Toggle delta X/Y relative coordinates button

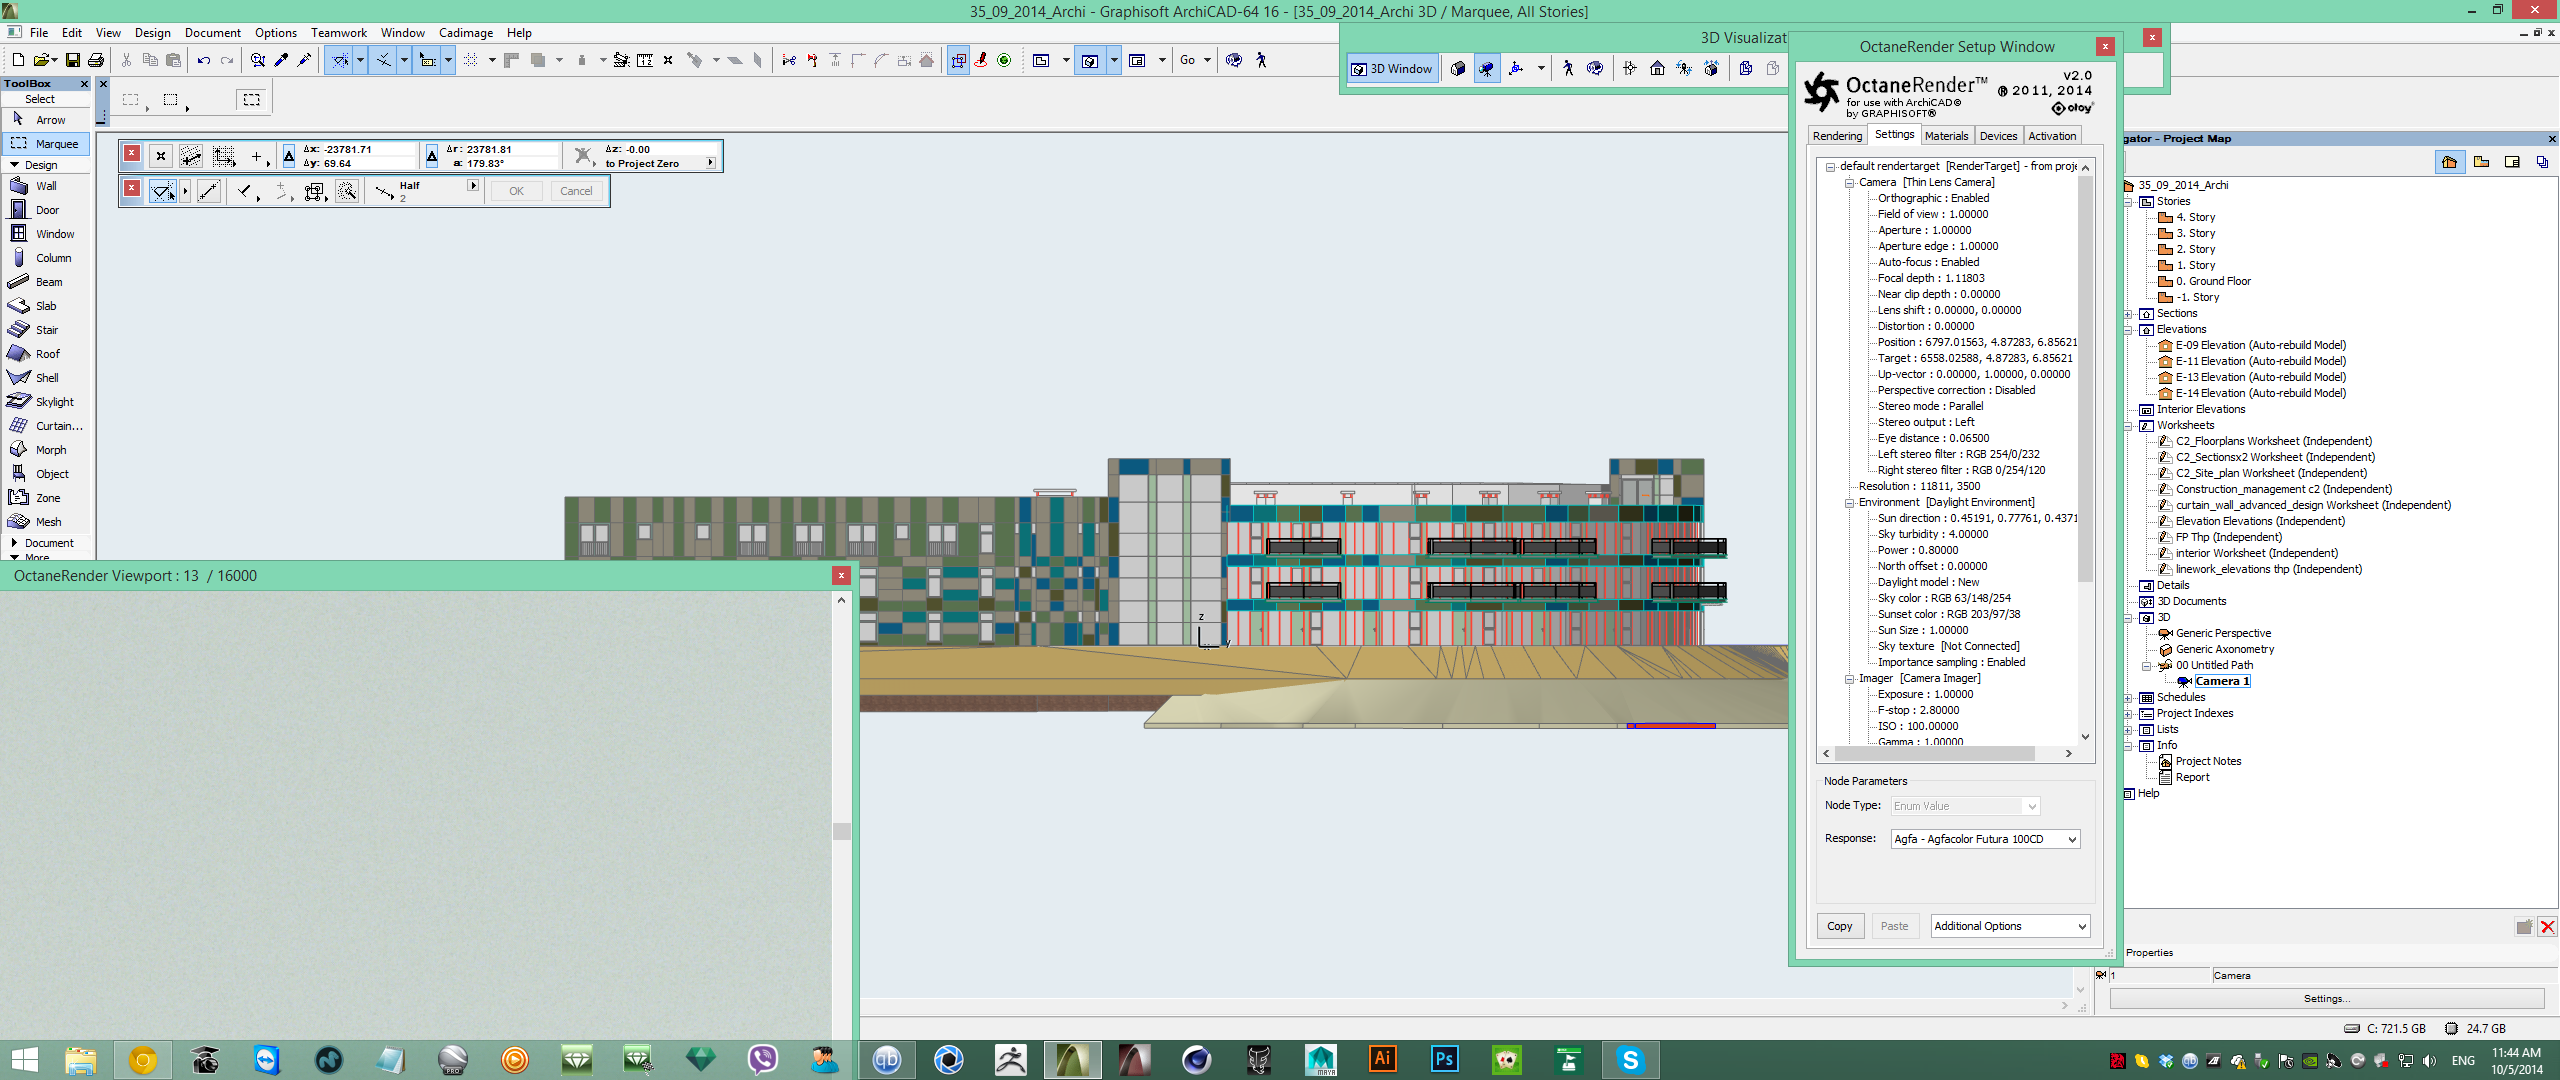289,156
